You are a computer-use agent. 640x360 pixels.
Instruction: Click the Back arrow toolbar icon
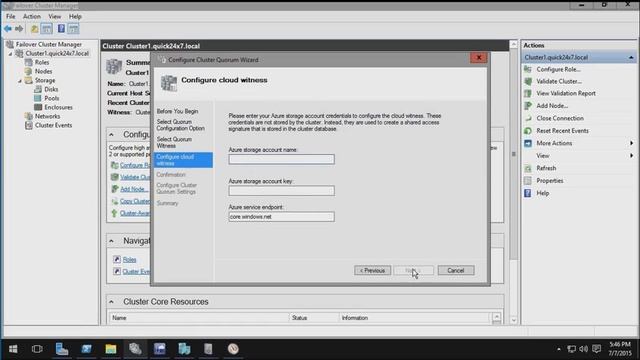(8, 29)
